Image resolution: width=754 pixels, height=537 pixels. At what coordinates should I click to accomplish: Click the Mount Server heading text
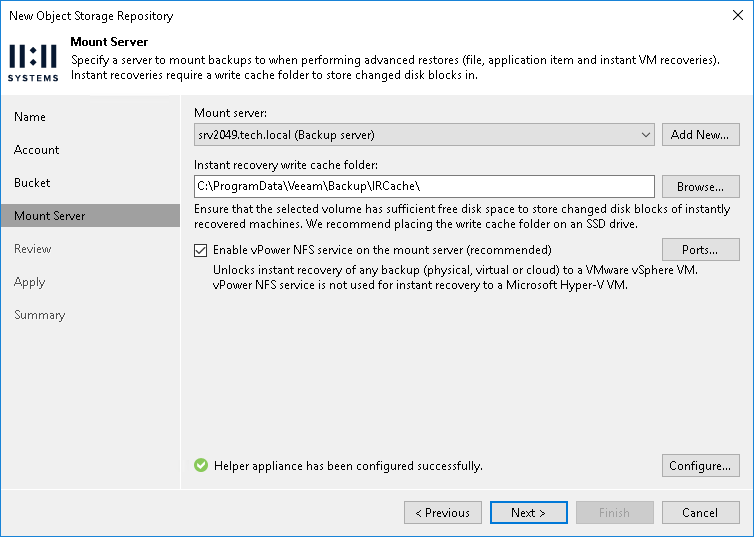[x=109, y=42]
